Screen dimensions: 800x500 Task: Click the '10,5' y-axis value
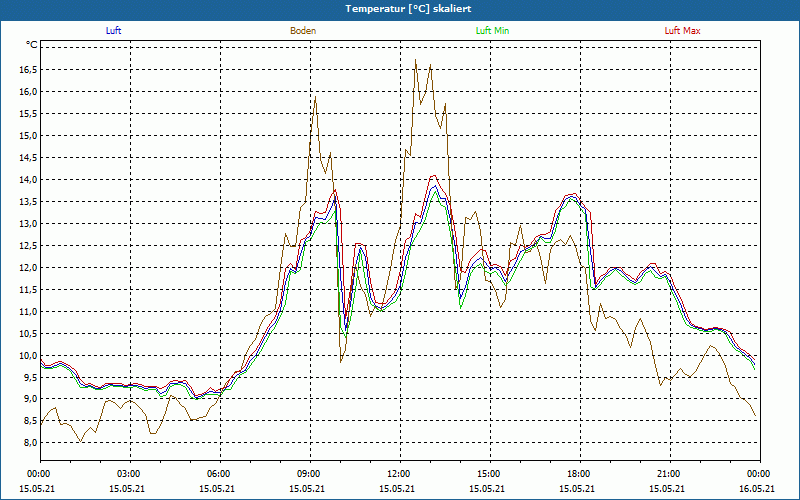28,333
